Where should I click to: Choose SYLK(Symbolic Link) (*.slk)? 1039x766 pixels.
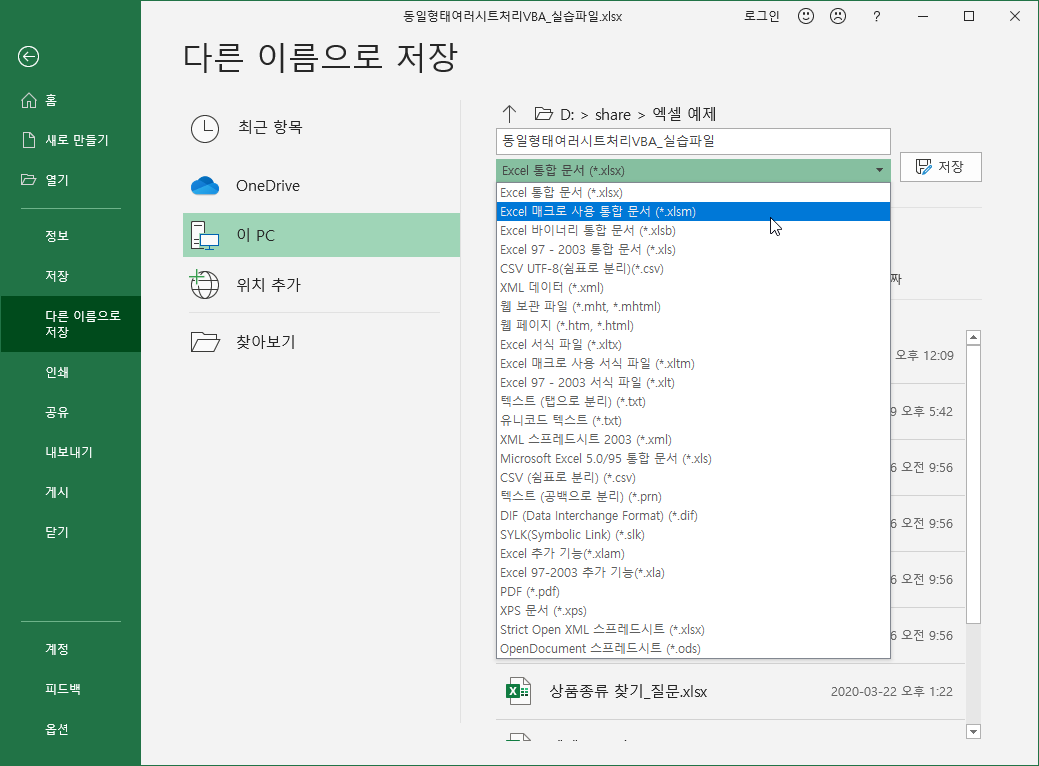pos(693,535)
